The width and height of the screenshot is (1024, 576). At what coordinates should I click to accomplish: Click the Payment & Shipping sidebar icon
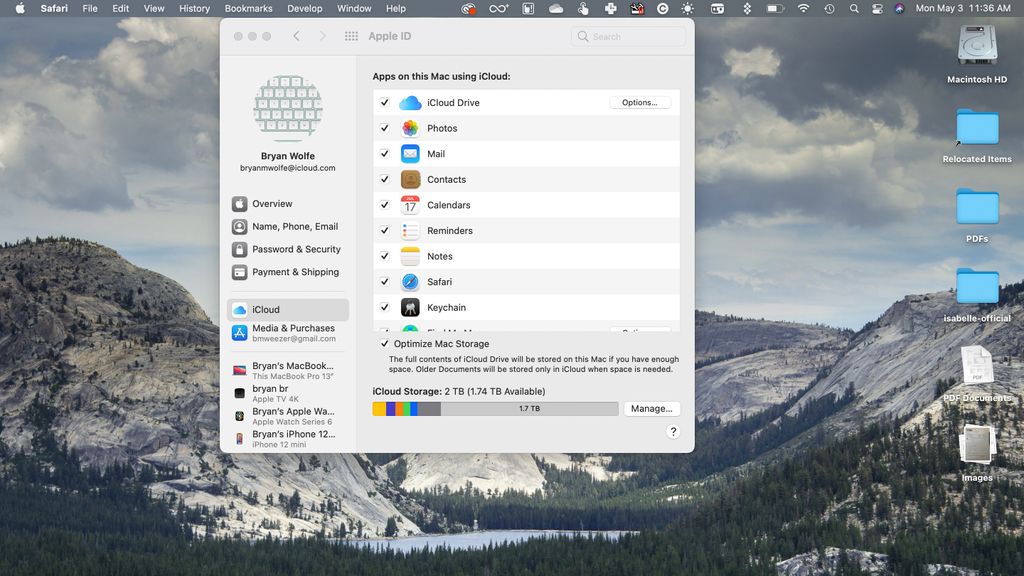239,272
